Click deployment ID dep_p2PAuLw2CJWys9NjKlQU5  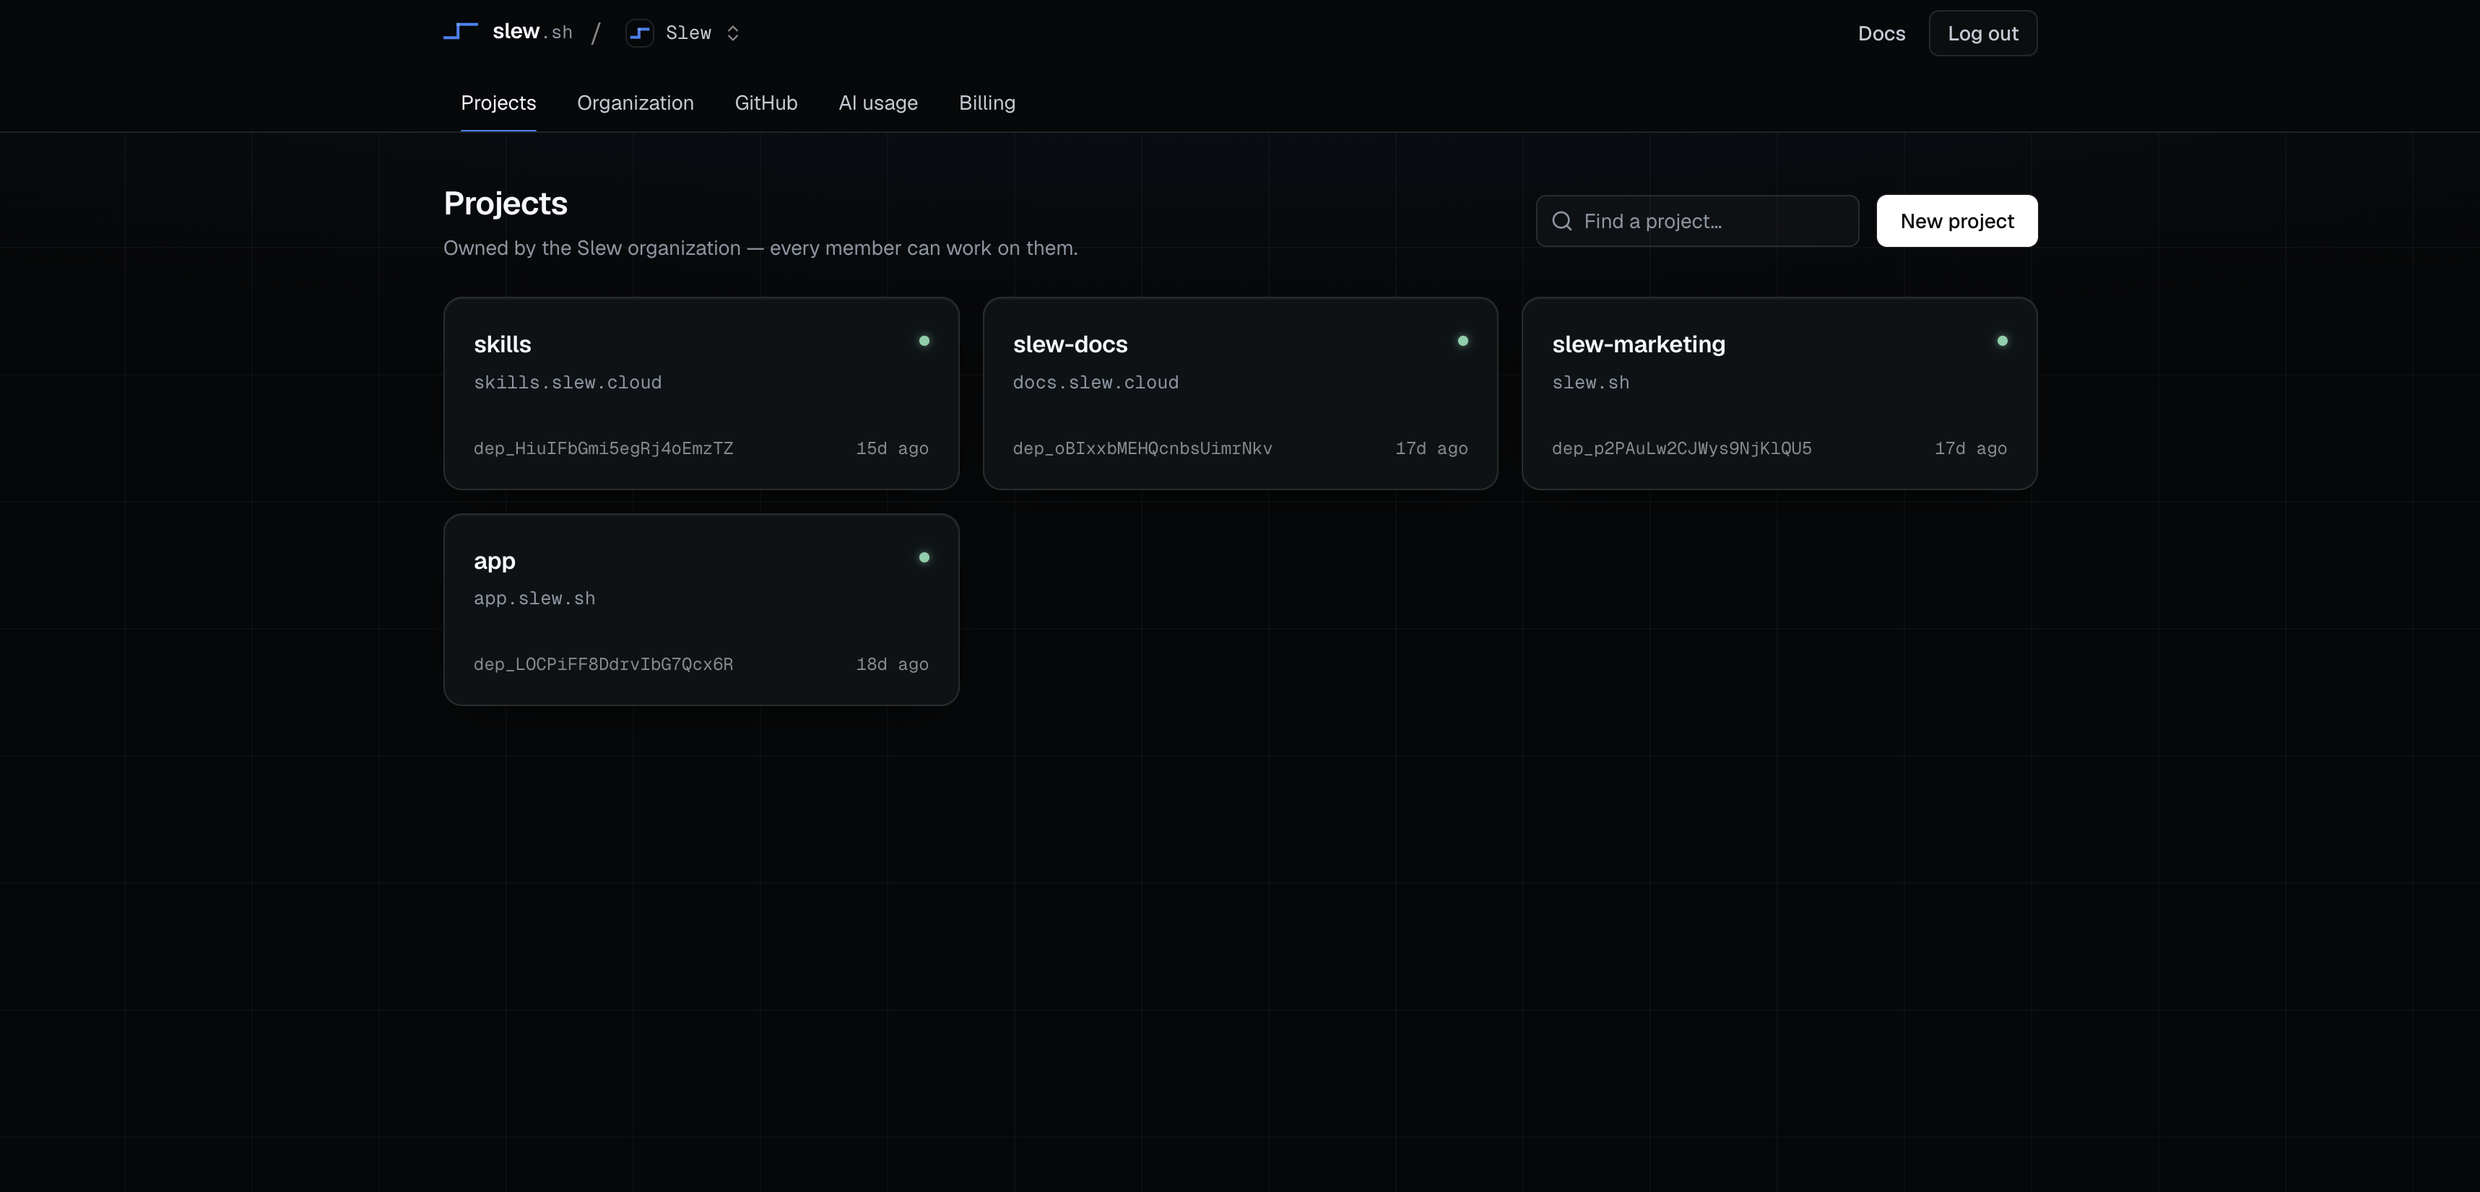(1682, 449)
